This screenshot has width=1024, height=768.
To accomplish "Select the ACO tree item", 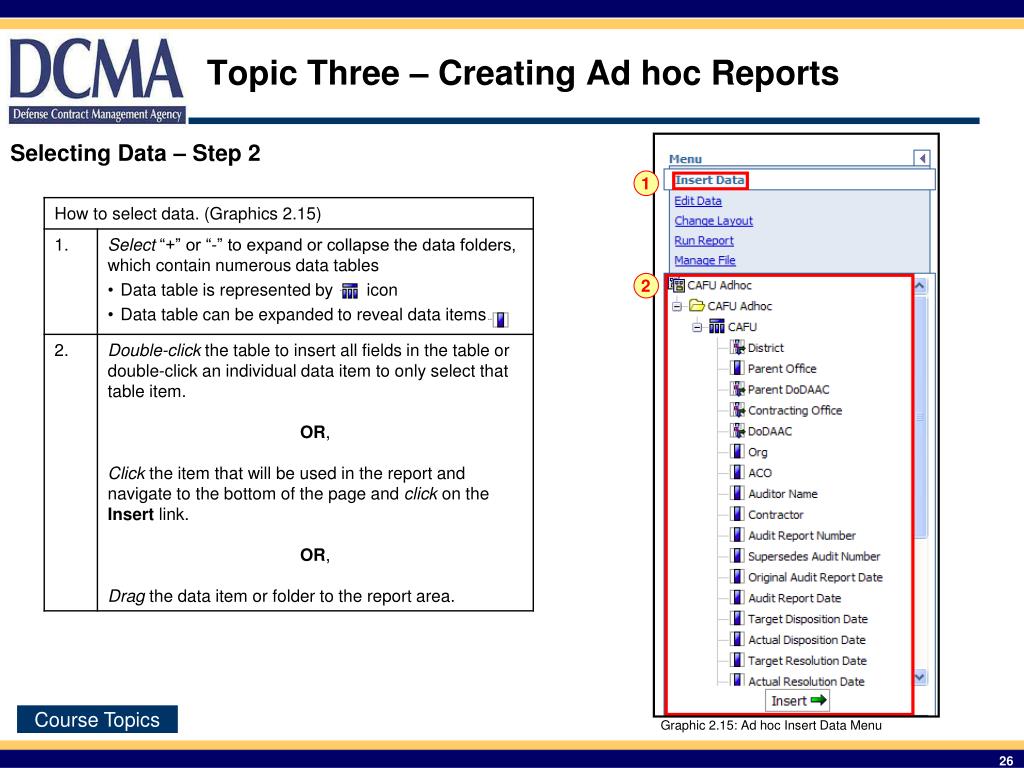I will coord(760,473).
